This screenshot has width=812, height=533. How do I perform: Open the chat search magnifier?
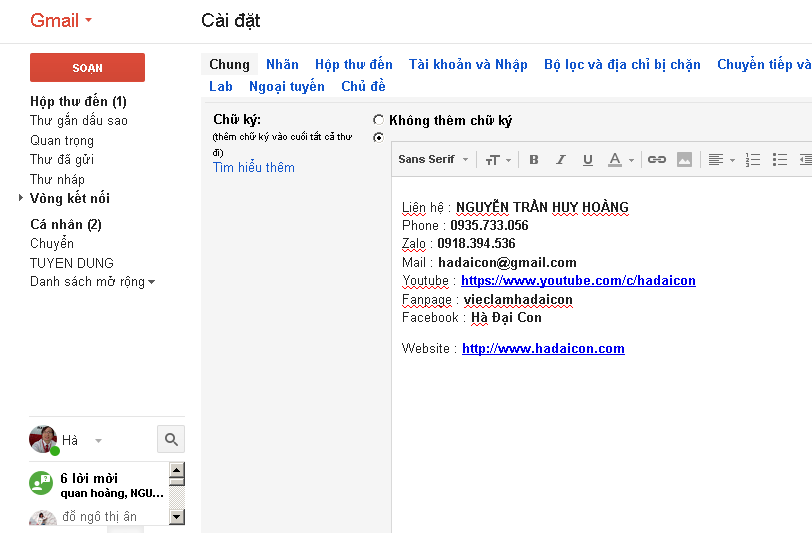click(171, 439)
